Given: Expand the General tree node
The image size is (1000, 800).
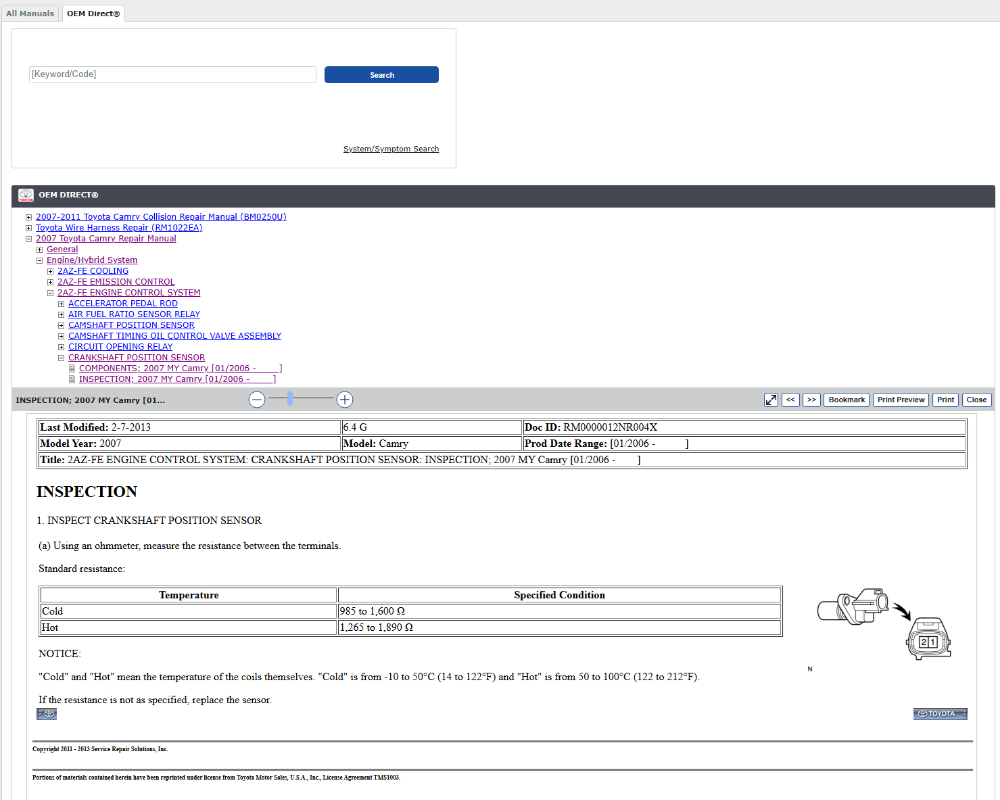Looking at the screenshot, I should click(x=40, y=250).
